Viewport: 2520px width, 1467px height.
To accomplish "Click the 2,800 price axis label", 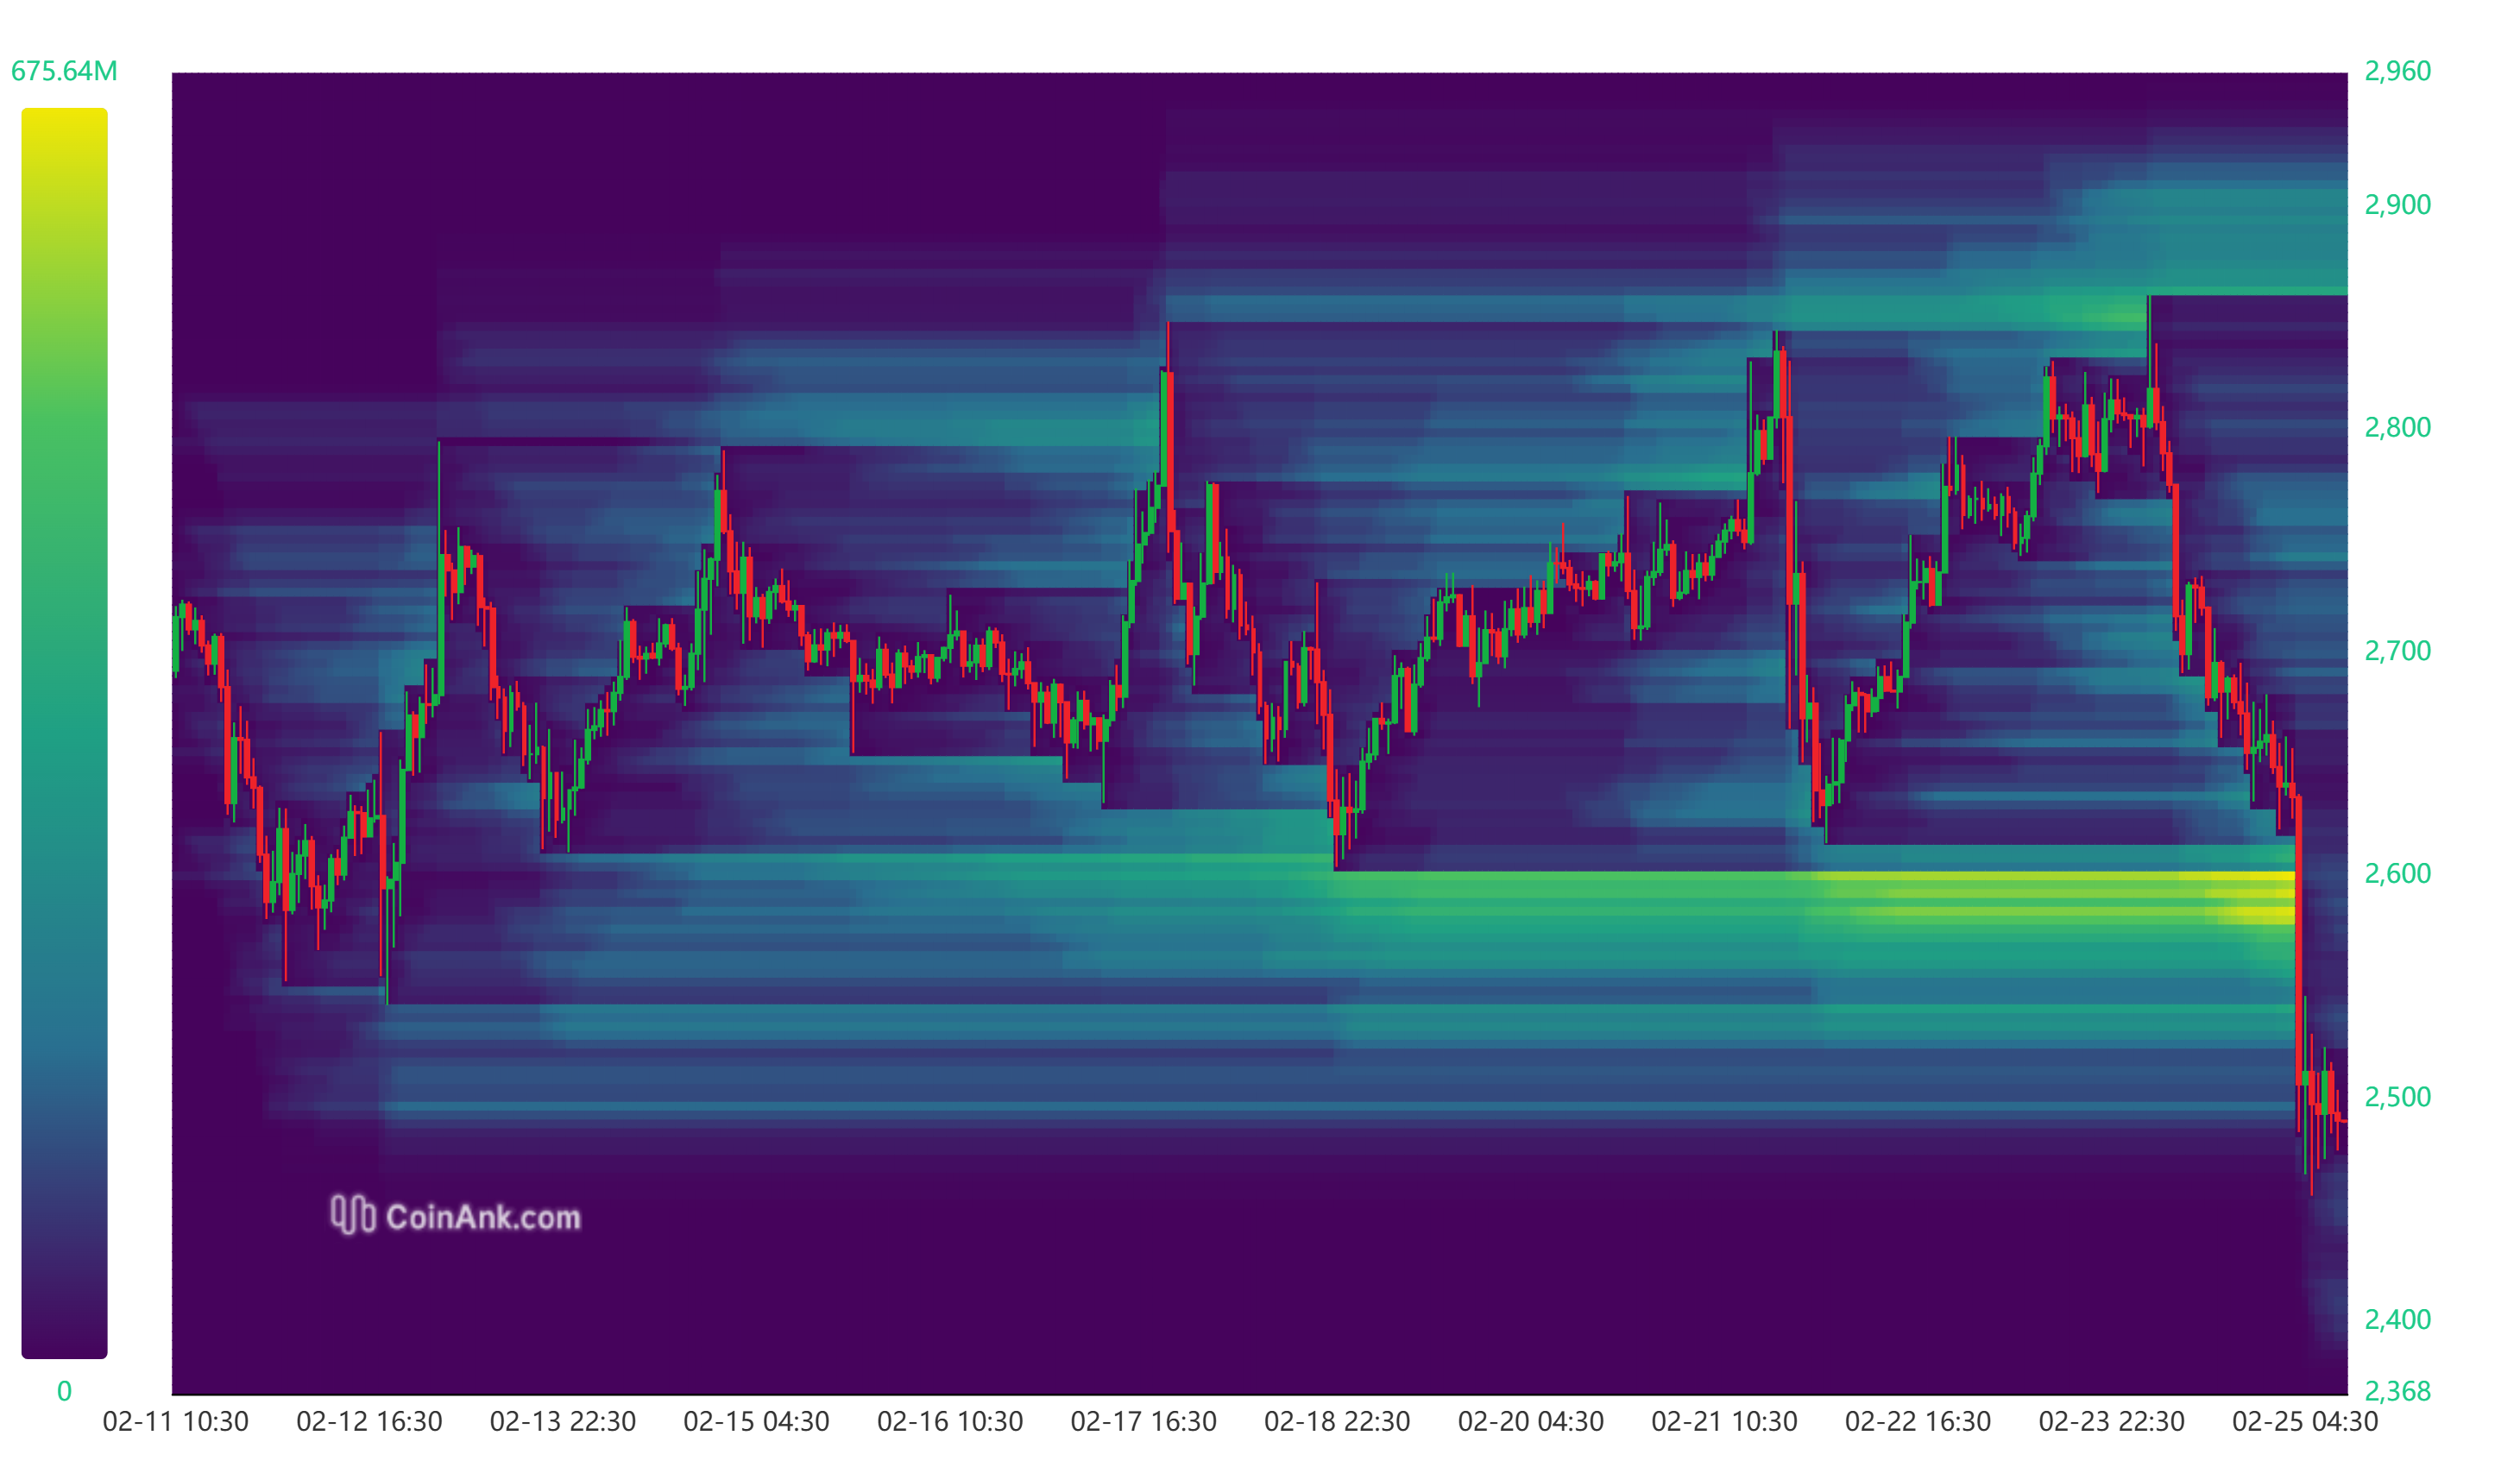I will [2397, 428].
